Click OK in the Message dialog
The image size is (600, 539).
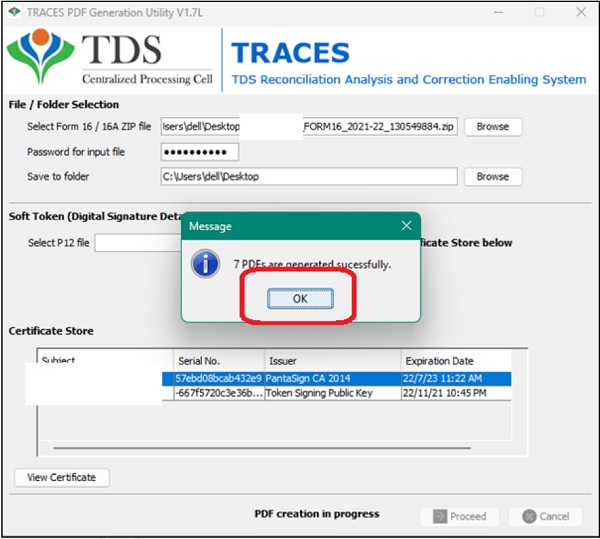(300, 298)
